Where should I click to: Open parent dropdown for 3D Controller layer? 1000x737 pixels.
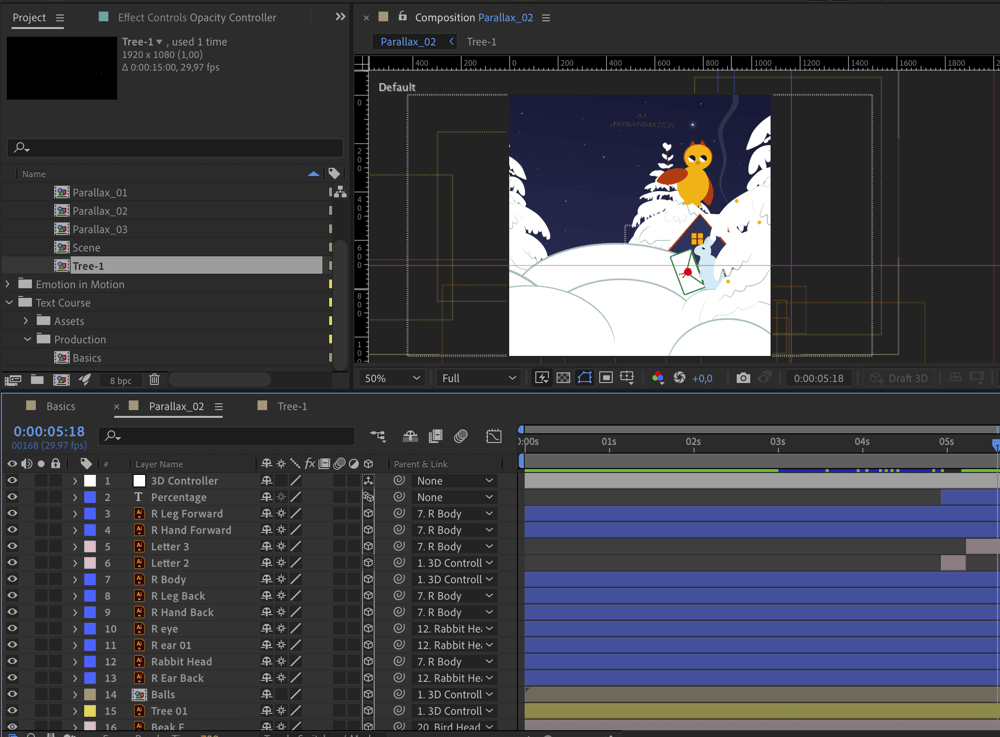point(454,481)
